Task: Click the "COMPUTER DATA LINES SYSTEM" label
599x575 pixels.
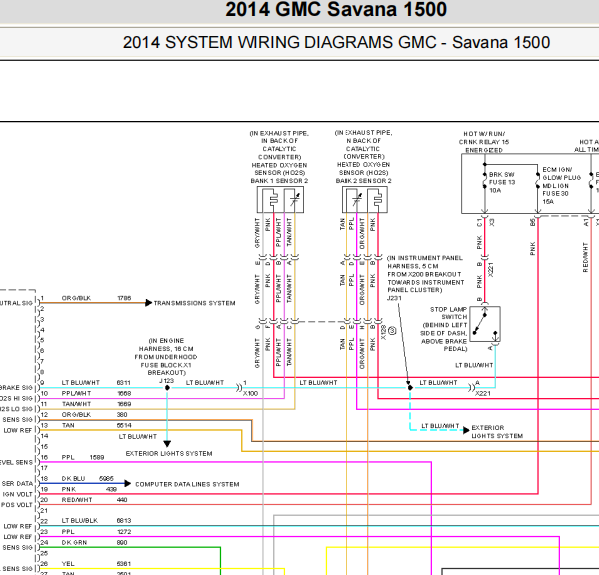Action: coord(187,484)
